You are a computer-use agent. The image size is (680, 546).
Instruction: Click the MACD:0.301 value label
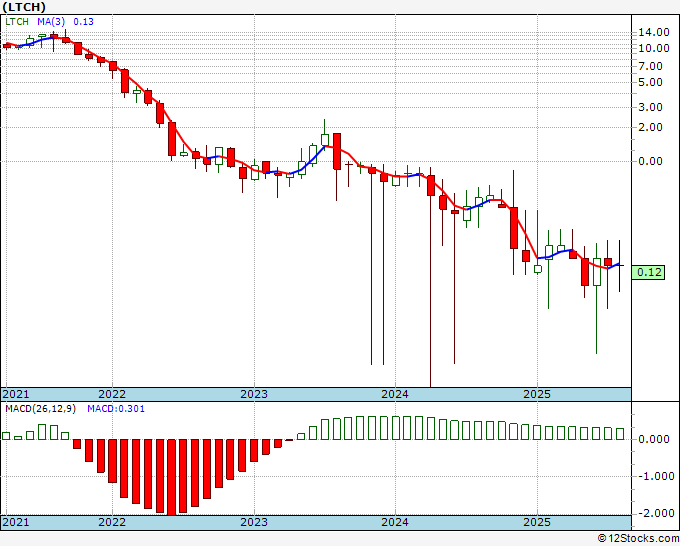click(x=116, y=409)
